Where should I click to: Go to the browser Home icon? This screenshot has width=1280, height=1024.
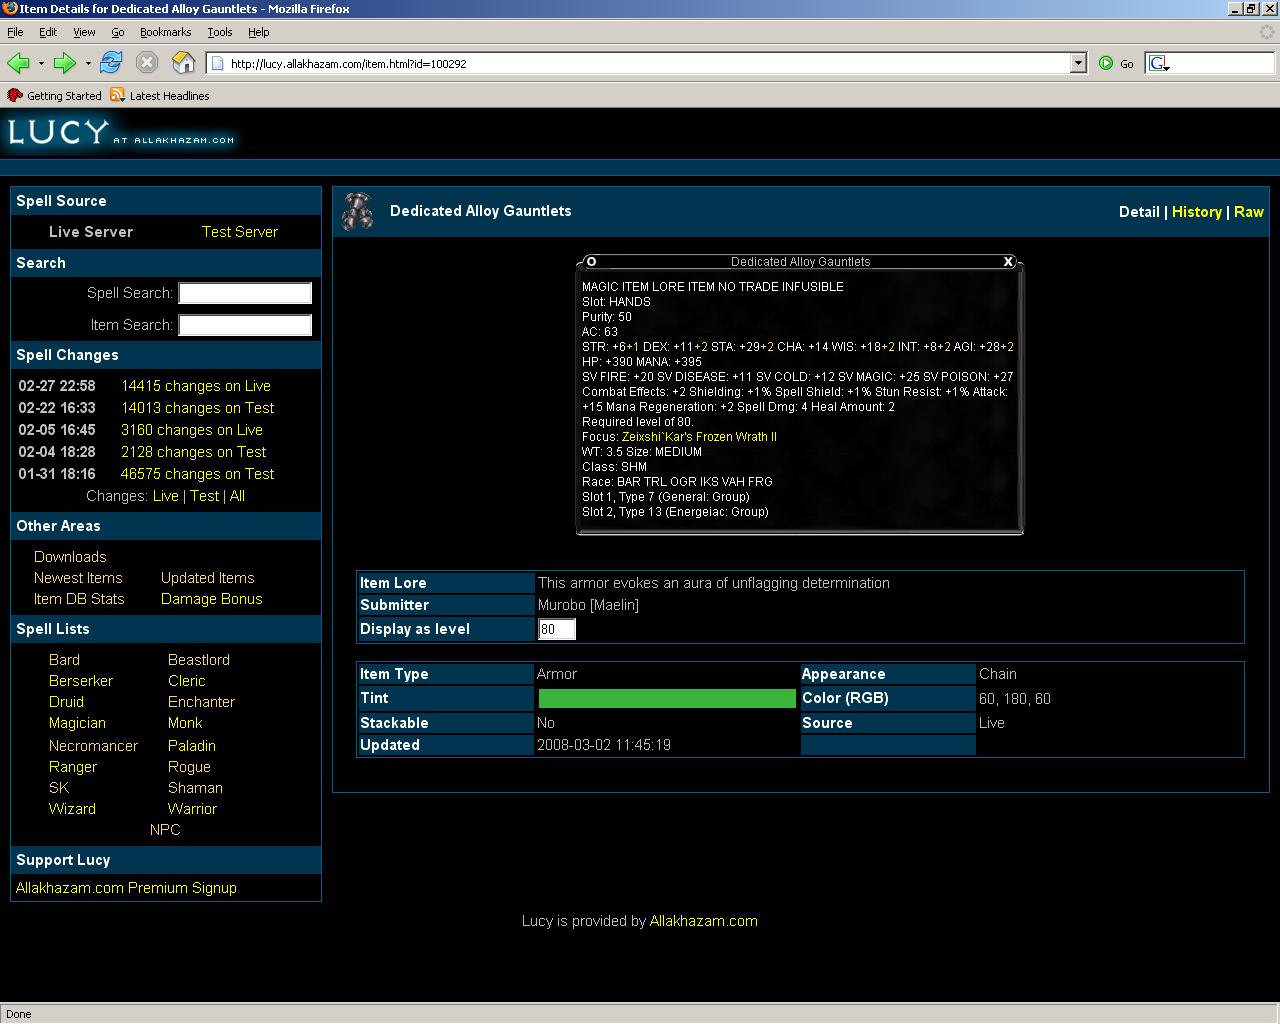click(183, 63)
